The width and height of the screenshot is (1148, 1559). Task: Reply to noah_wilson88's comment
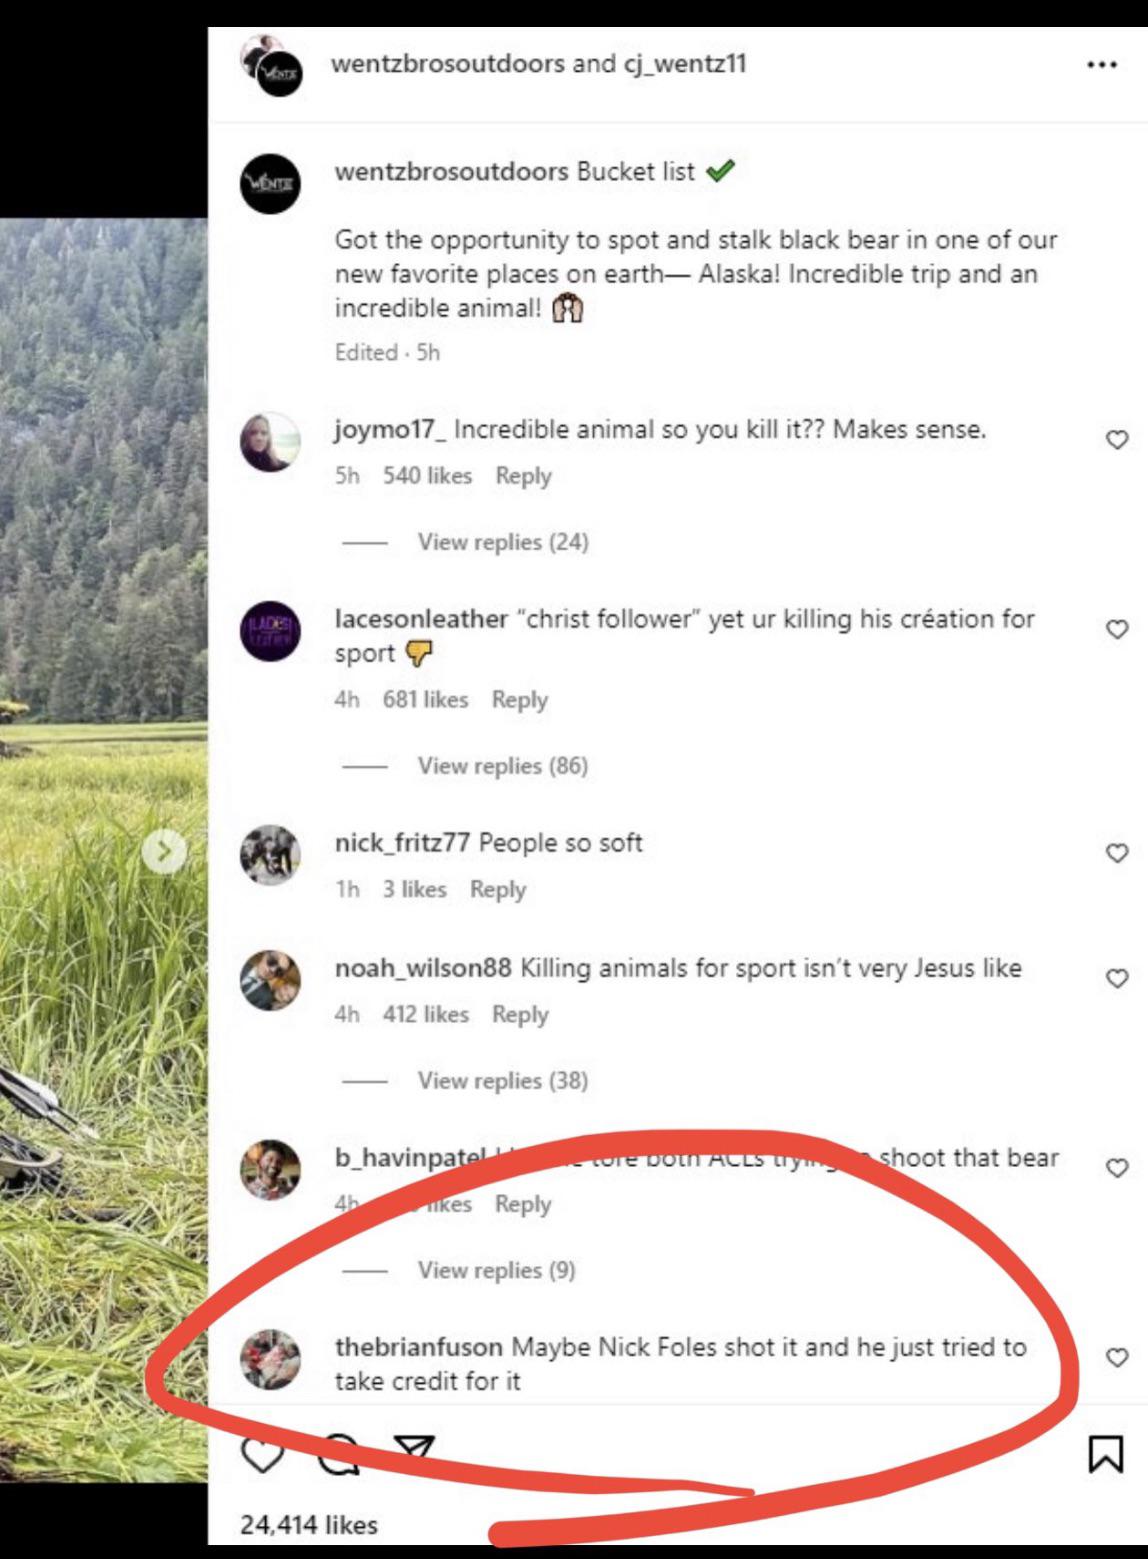[x=520, y=1015]
